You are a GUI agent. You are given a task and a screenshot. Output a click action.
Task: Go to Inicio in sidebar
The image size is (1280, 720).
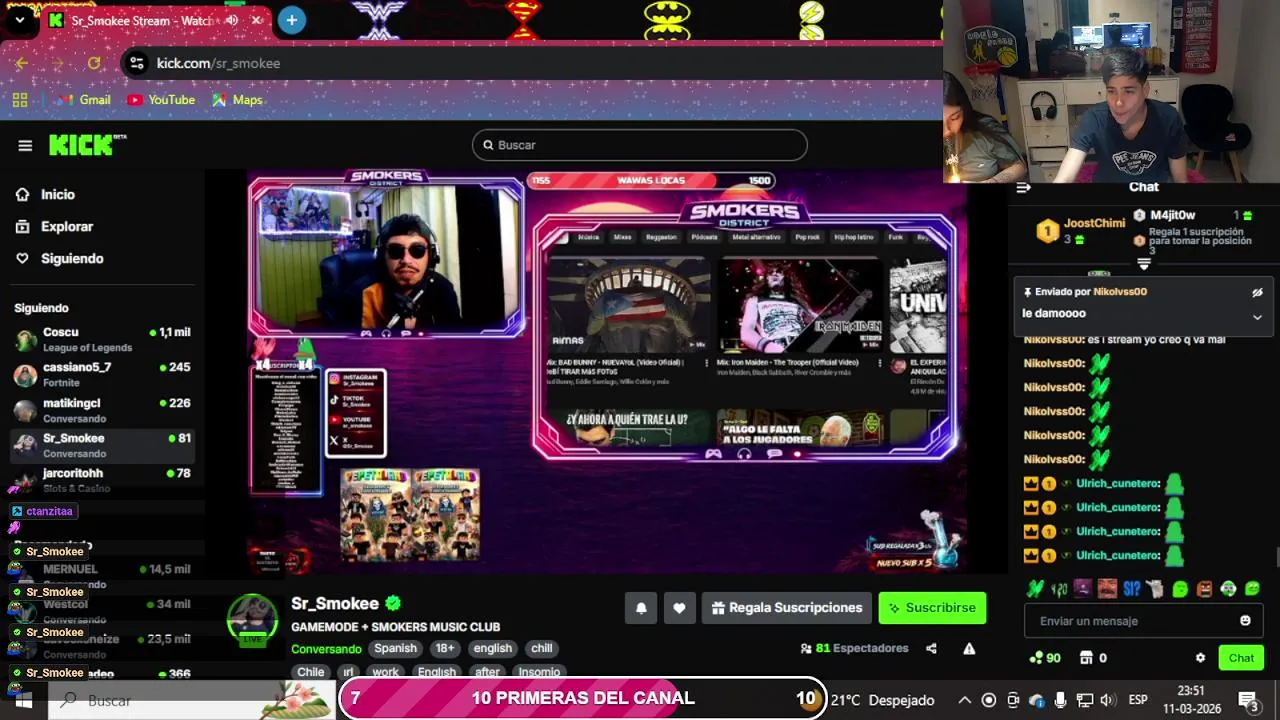[46, 194]
